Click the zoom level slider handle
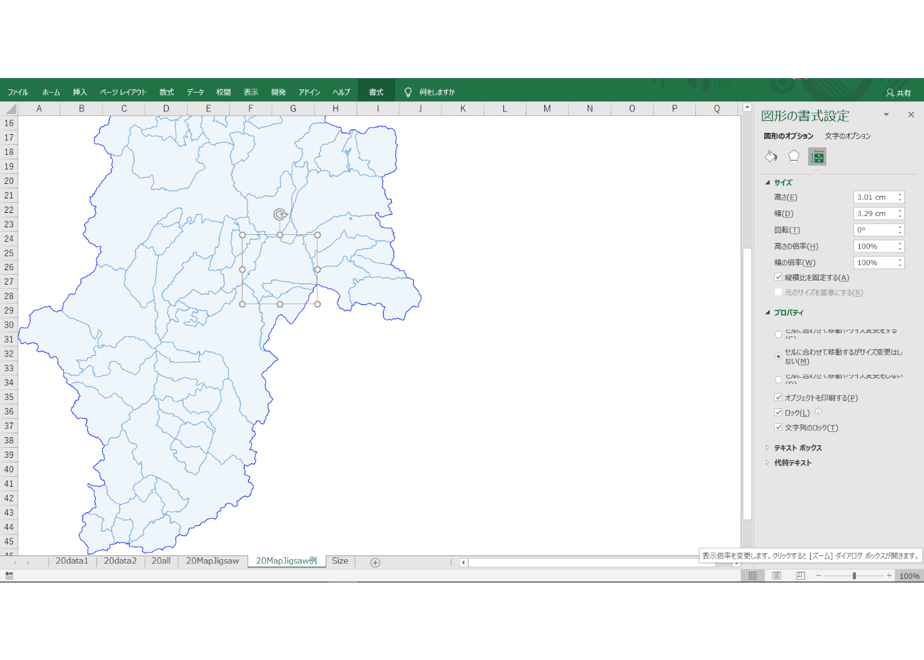 click(x=854, y=576)
